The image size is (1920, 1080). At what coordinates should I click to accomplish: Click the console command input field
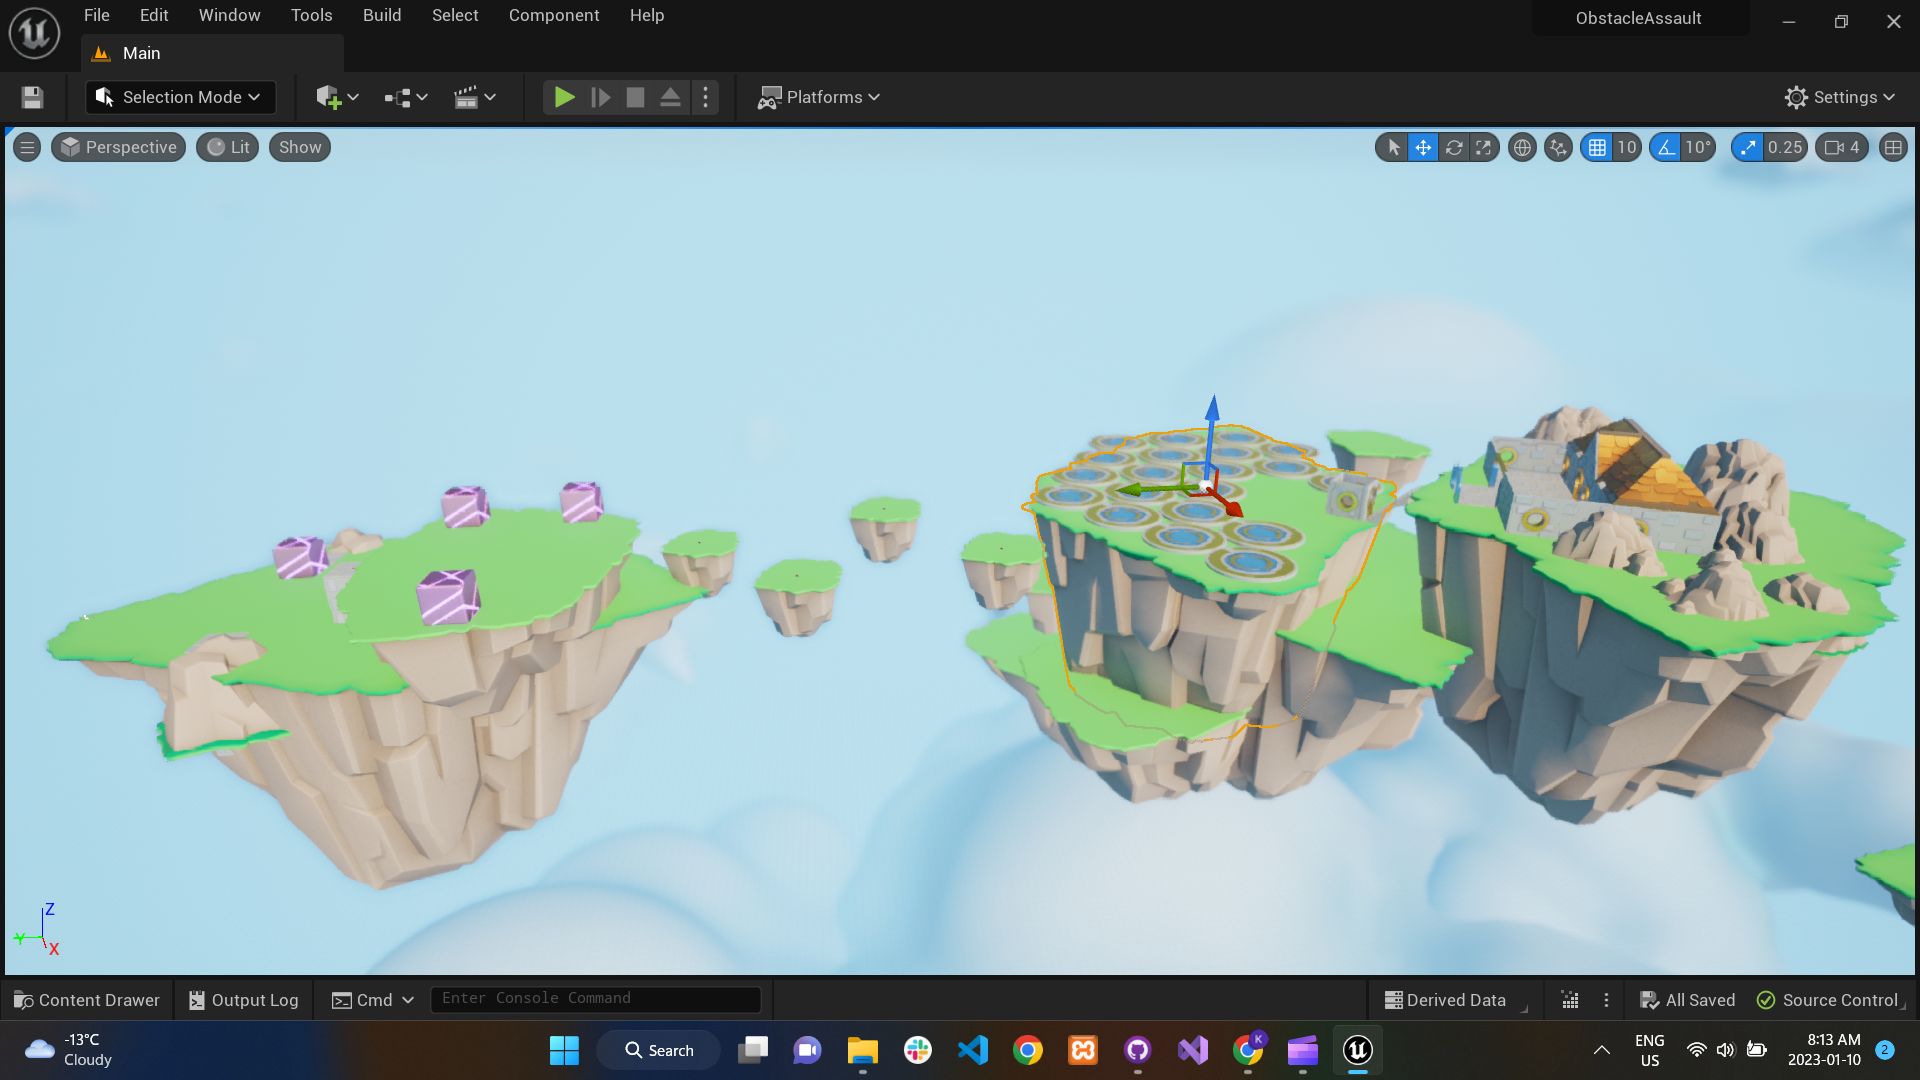click(x=595, y=999)
